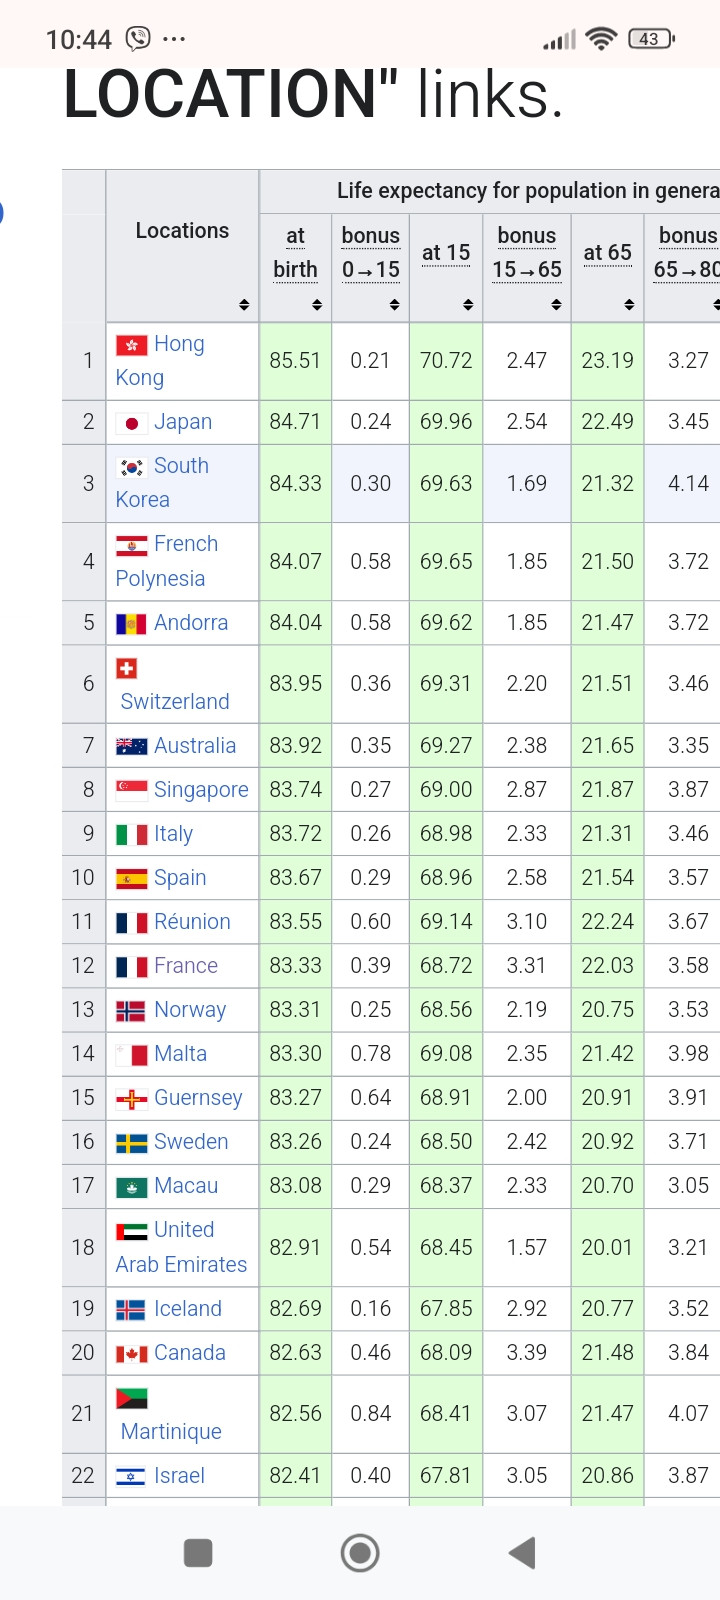Tap the Japan flag icon
This screenshot has height=1600, width=720.
(x=132, y=423)
